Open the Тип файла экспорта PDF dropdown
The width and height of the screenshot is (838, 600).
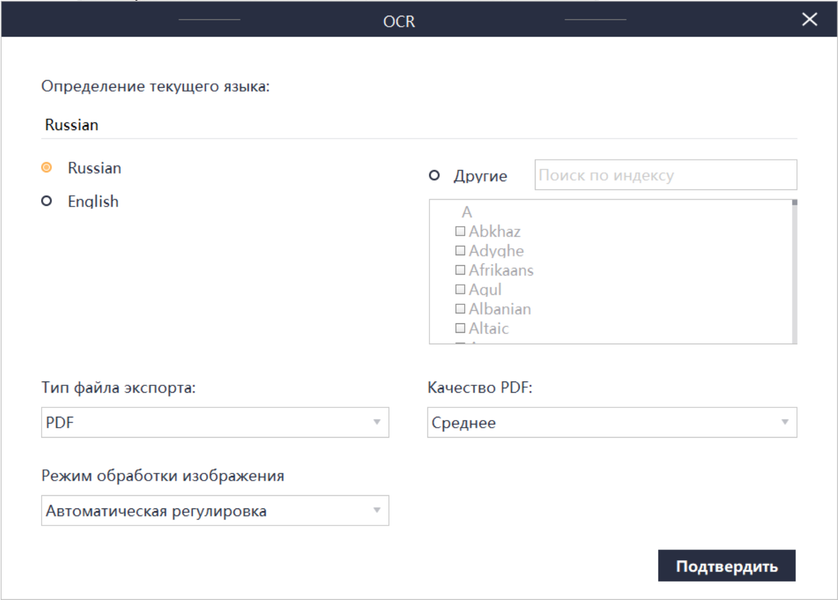(x=215, y=423)
